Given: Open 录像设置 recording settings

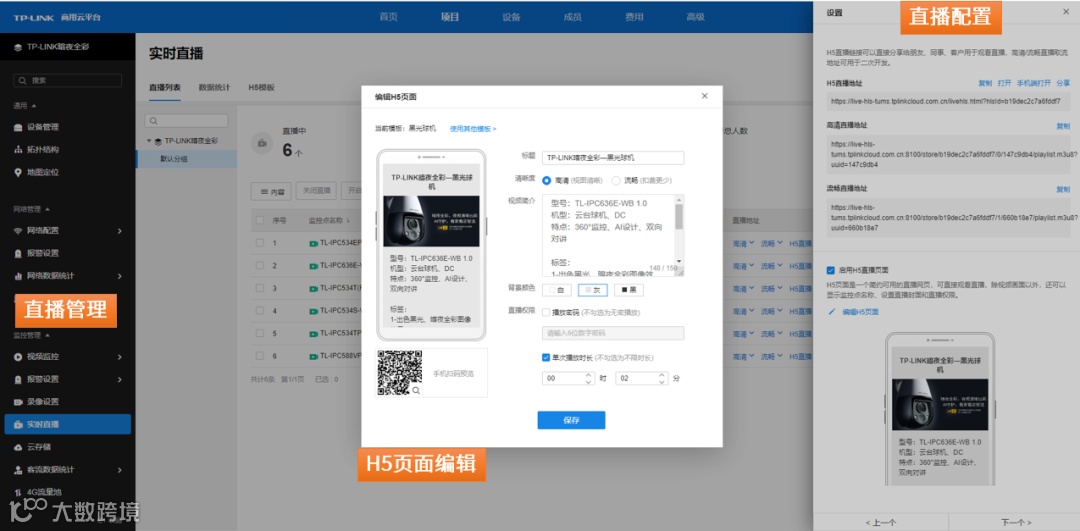Looking at the screenshot, I should 43,402.
